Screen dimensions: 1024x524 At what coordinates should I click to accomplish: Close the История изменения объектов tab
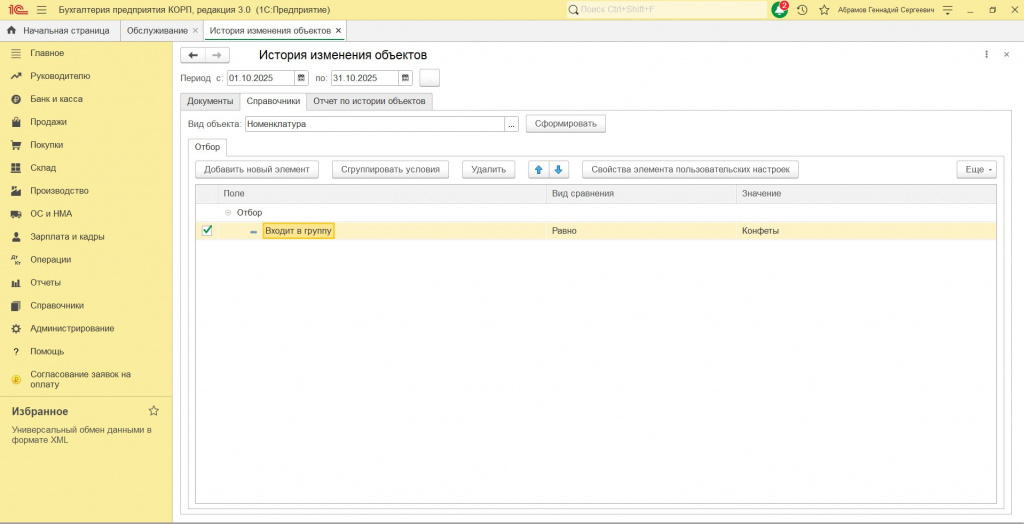click(x=338, y=31)
